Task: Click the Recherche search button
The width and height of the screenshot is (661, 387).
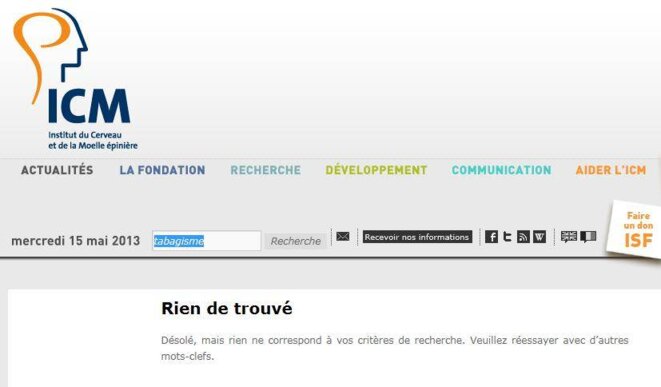Action: click(296, 241)
